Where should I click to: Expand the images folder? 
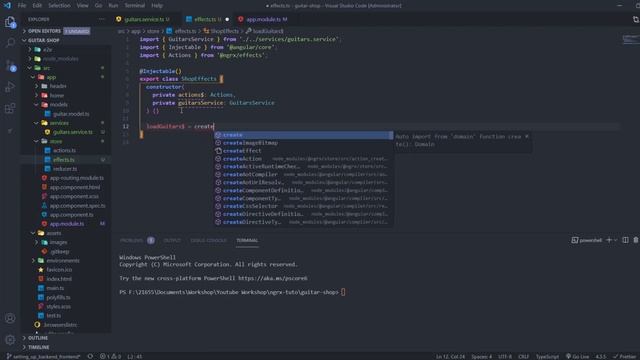pos(58,242)
